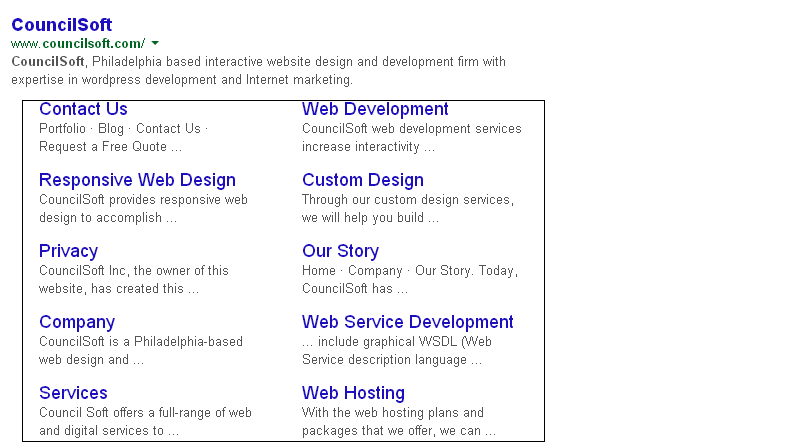
Task: Click the 'Through our custom design services' snippet
Action: tap(408, 208)
